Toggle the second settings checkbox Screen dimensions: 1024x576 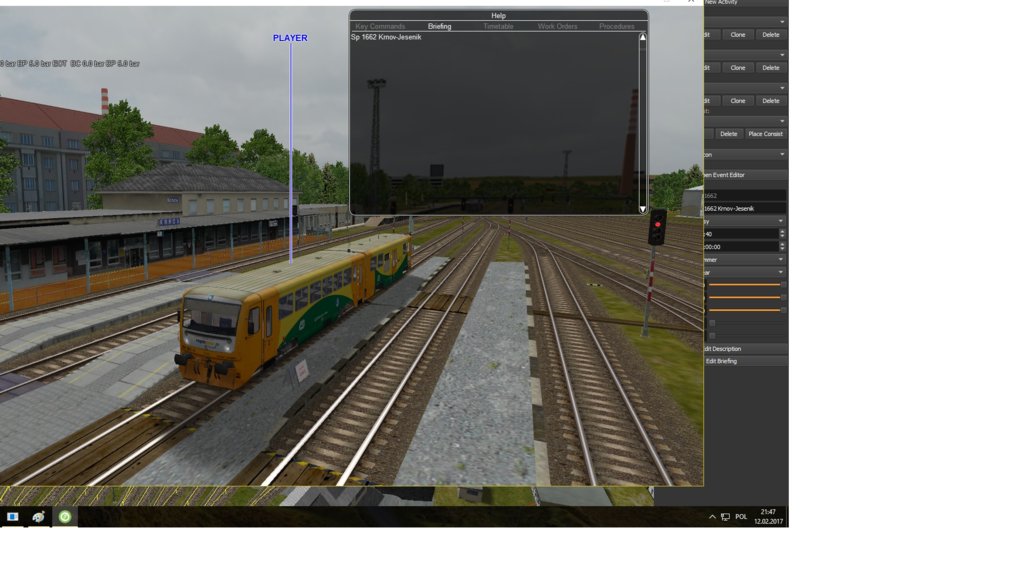click(712, 335)
